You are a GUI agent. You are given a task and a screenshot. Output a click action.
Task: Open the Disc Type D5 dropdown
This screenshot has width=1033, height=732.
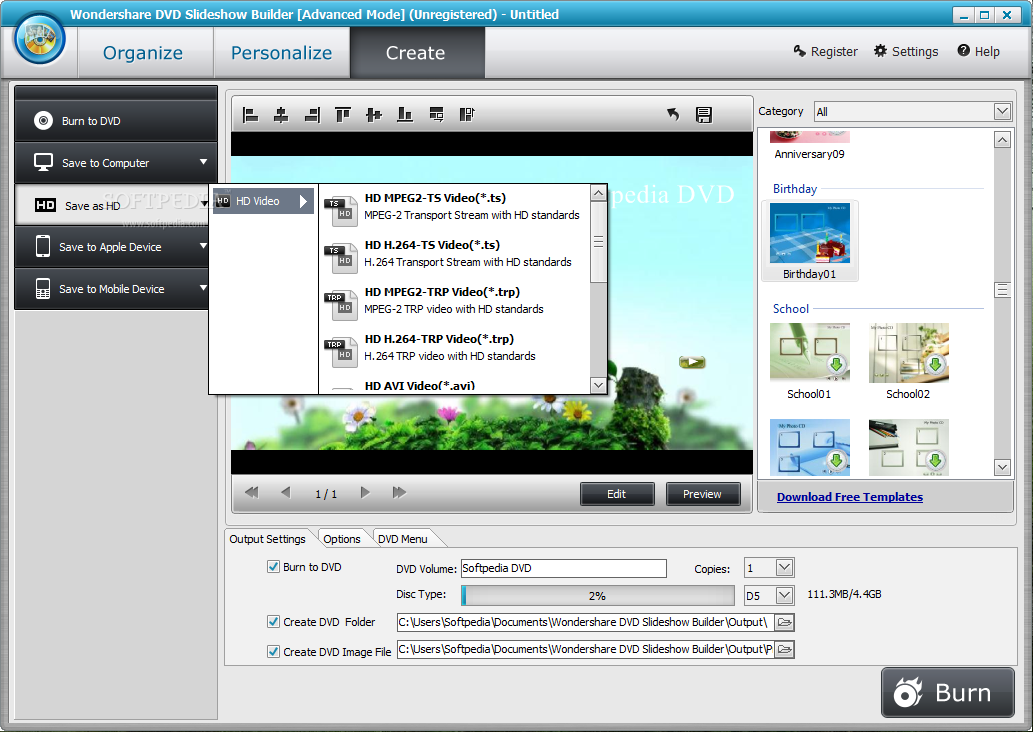click(x=784, y=596)
